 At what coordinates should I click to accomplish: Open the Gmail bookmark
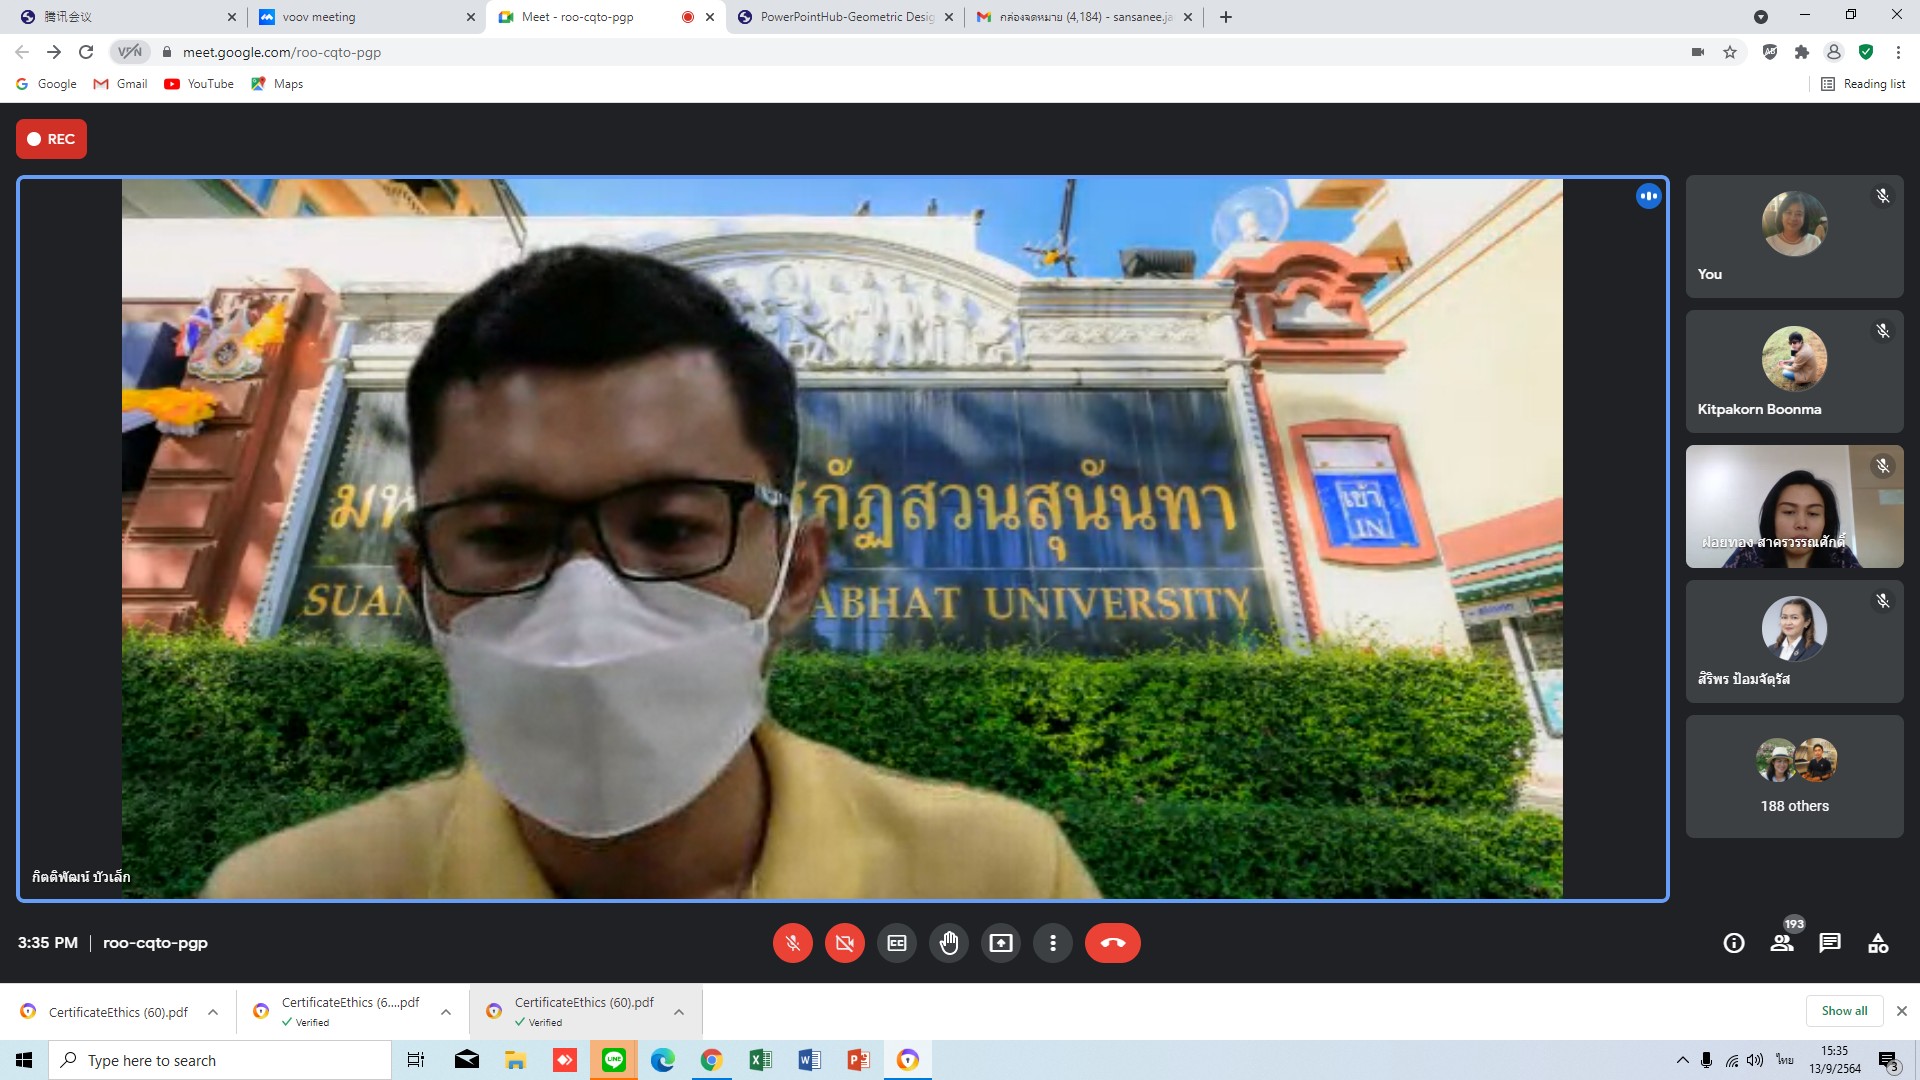coord(120,84)
